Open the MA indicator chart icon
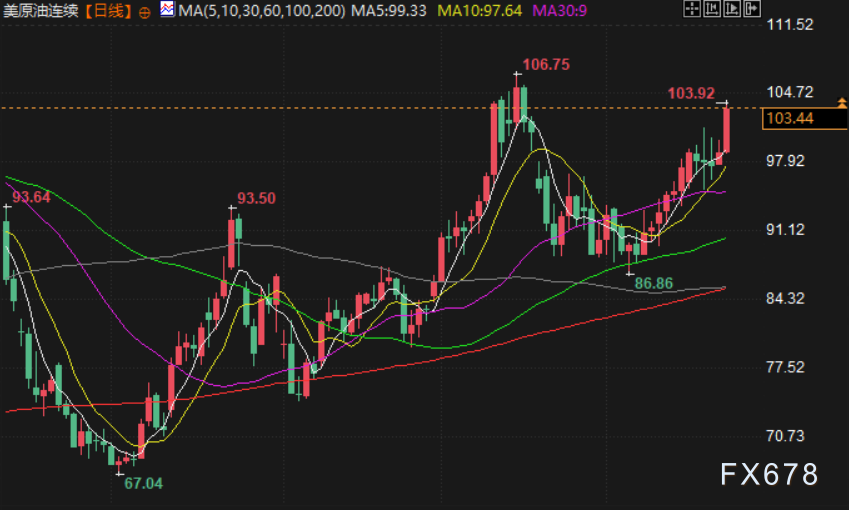This screenshot has height=510, width=849. [x=167, y=9]
